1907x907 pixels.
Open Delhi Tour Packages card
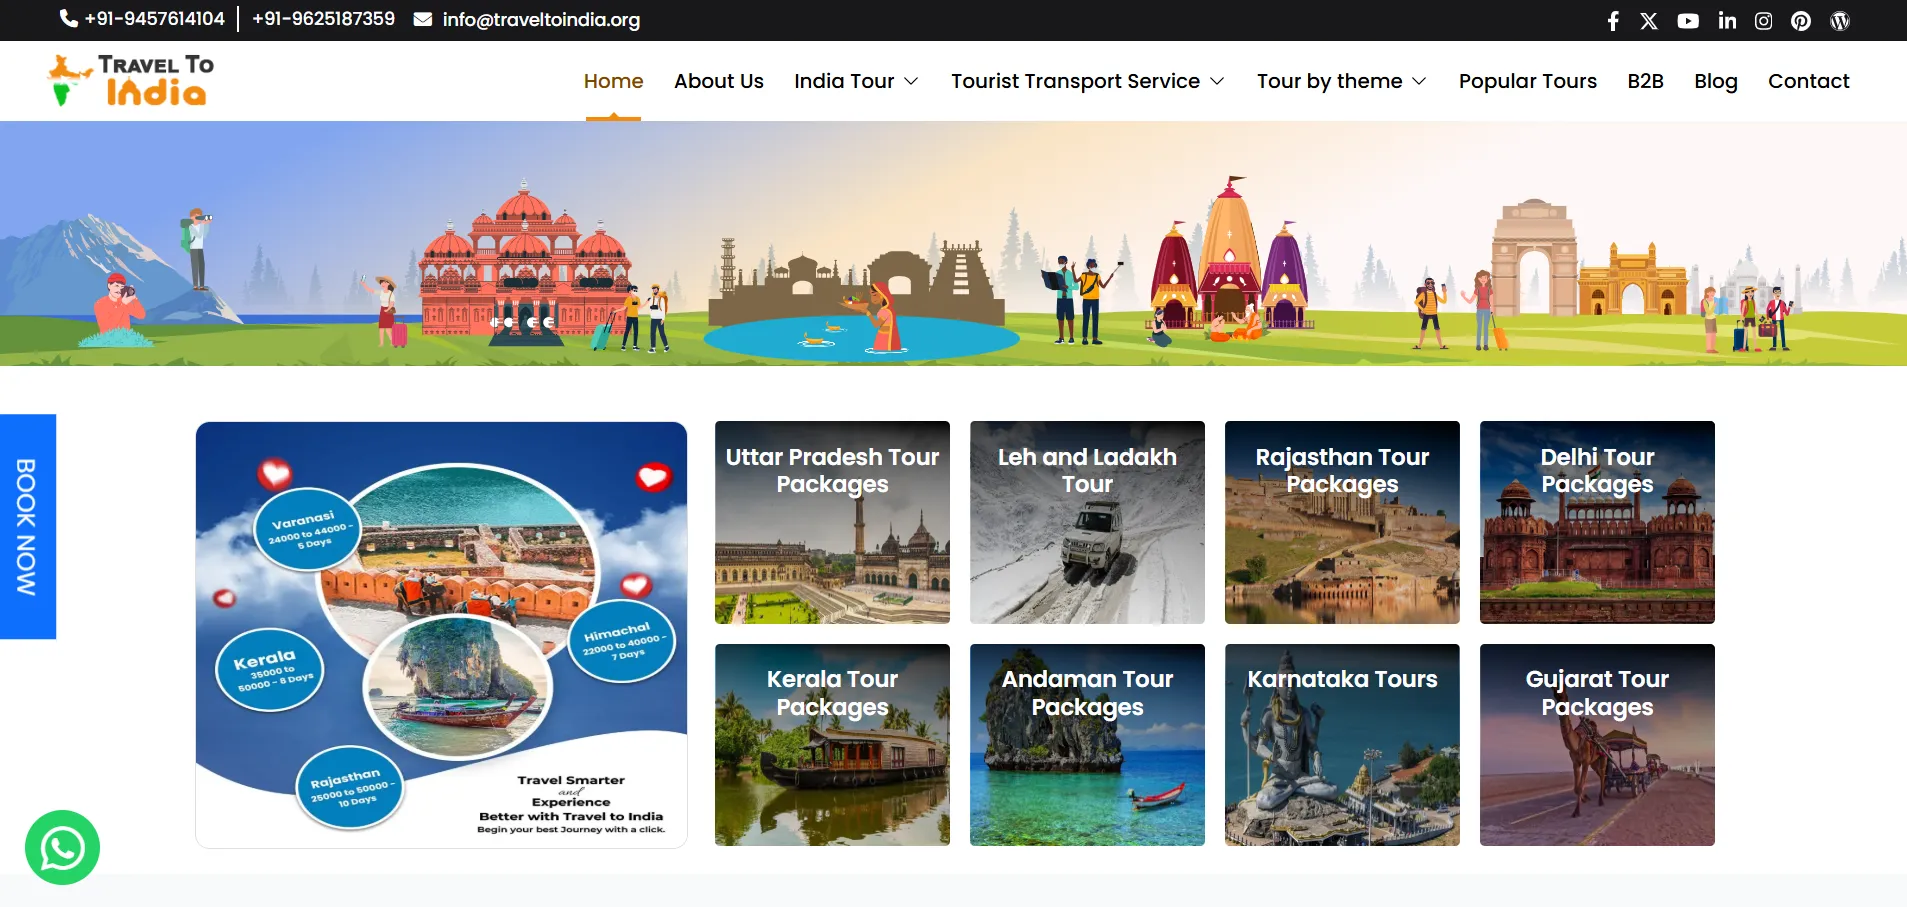[1597, 522]
